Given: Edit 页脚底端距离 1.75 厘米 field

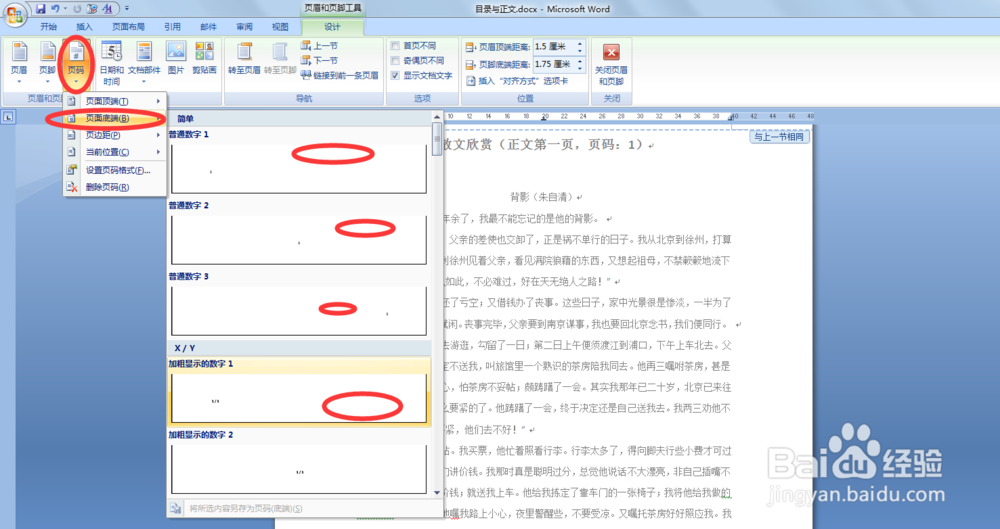Looking at the screenshot, I should click(554, 64).
